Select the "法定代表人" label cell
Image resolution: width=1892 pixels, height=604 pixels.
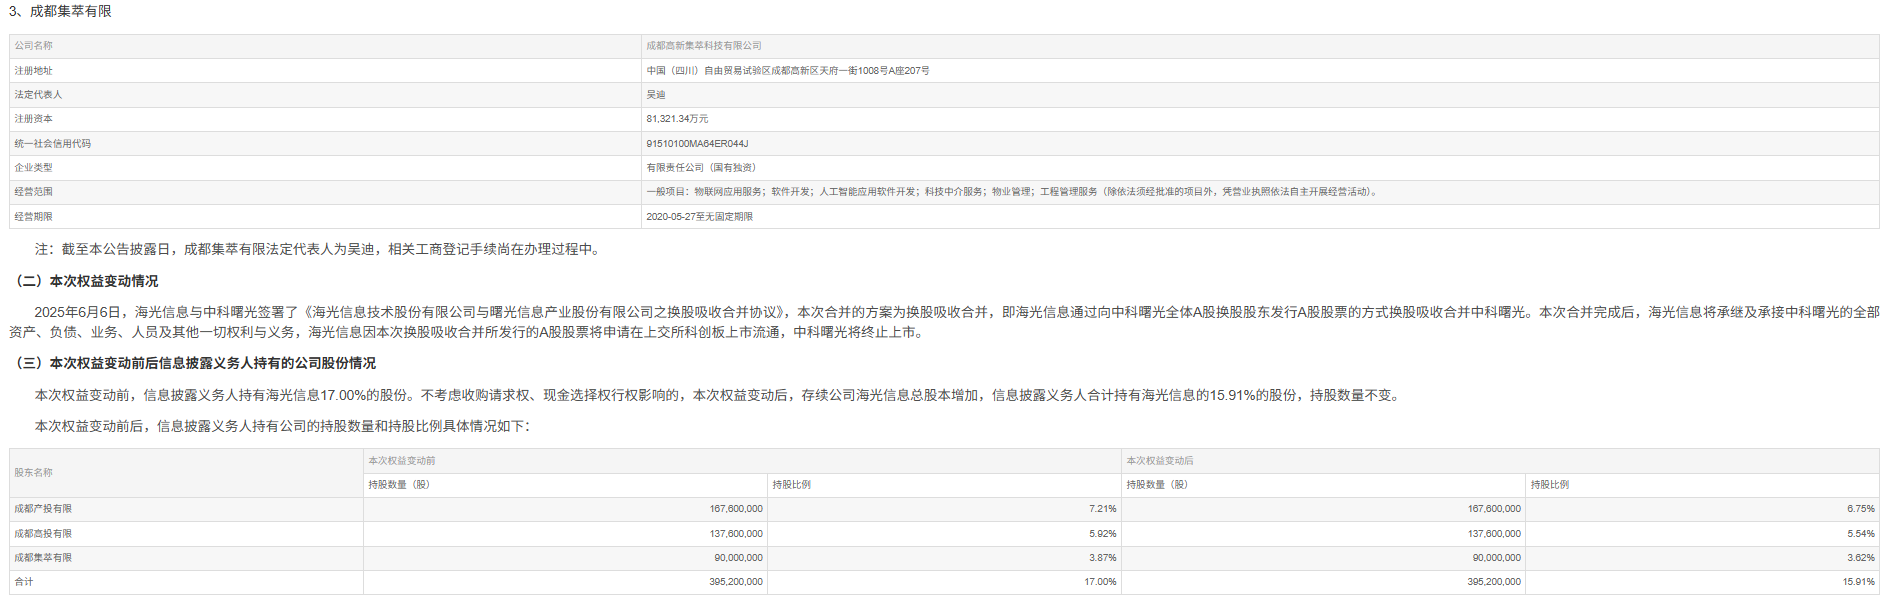[325, 95]
